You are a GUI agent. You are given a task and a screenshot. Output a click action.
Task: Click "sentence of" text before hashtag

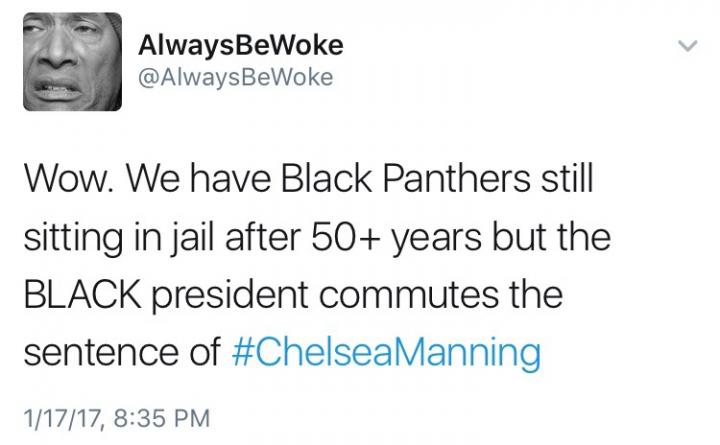tap(122, 352)
